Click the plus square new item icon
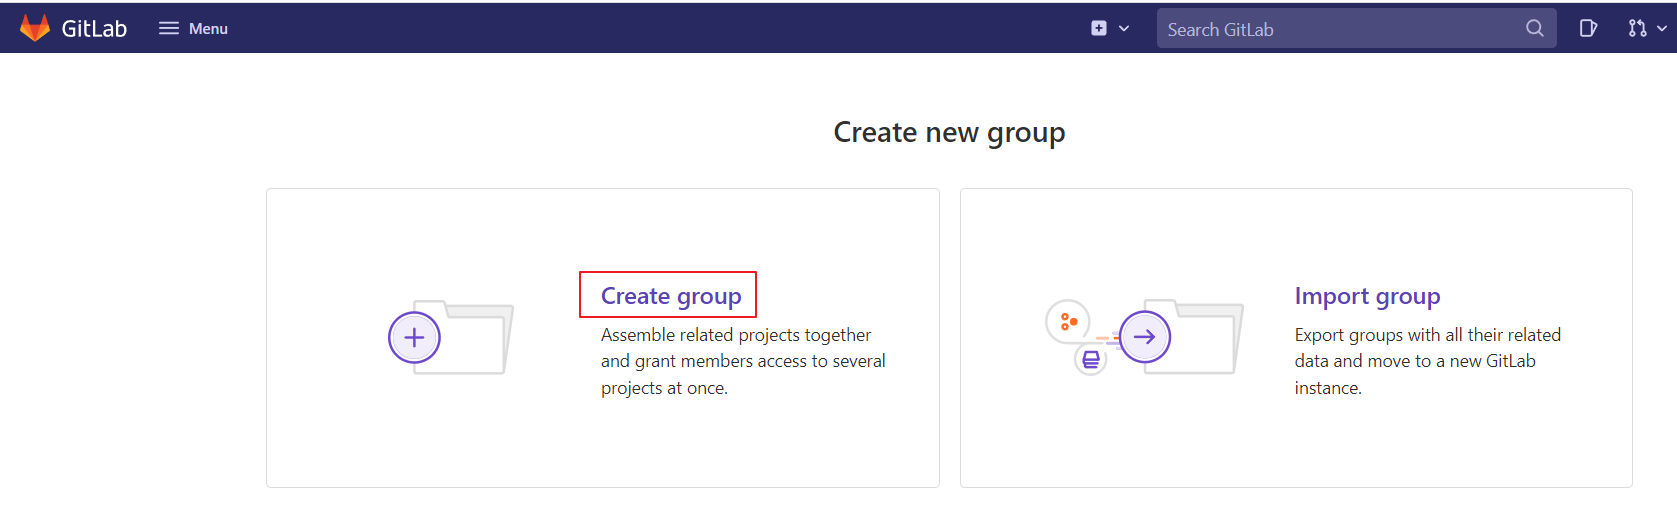 [x=1099, y=29]
